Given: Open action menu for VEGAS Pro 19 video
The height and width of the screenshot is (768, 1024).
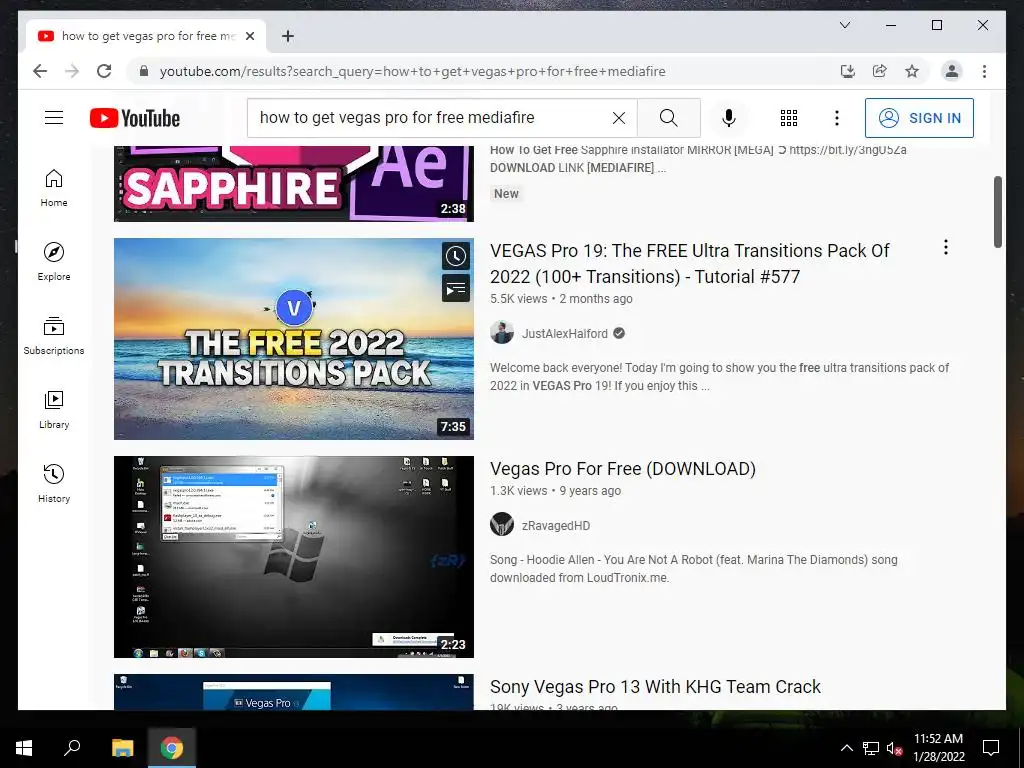Looking at the screenshot, I should click(946, 247).
